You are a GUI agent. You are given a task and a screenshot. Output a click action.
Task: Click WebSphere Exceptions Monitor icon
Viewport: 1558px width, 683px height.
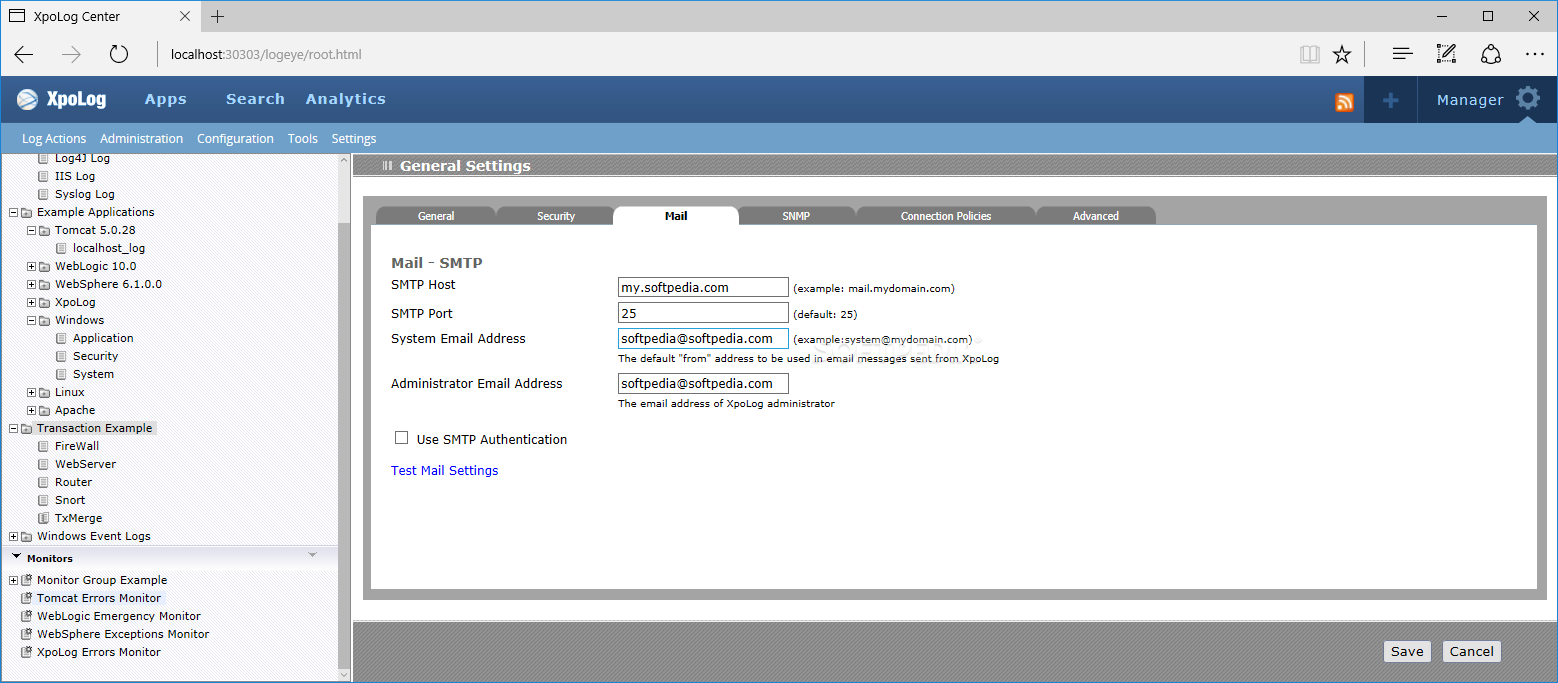(26, 634)
